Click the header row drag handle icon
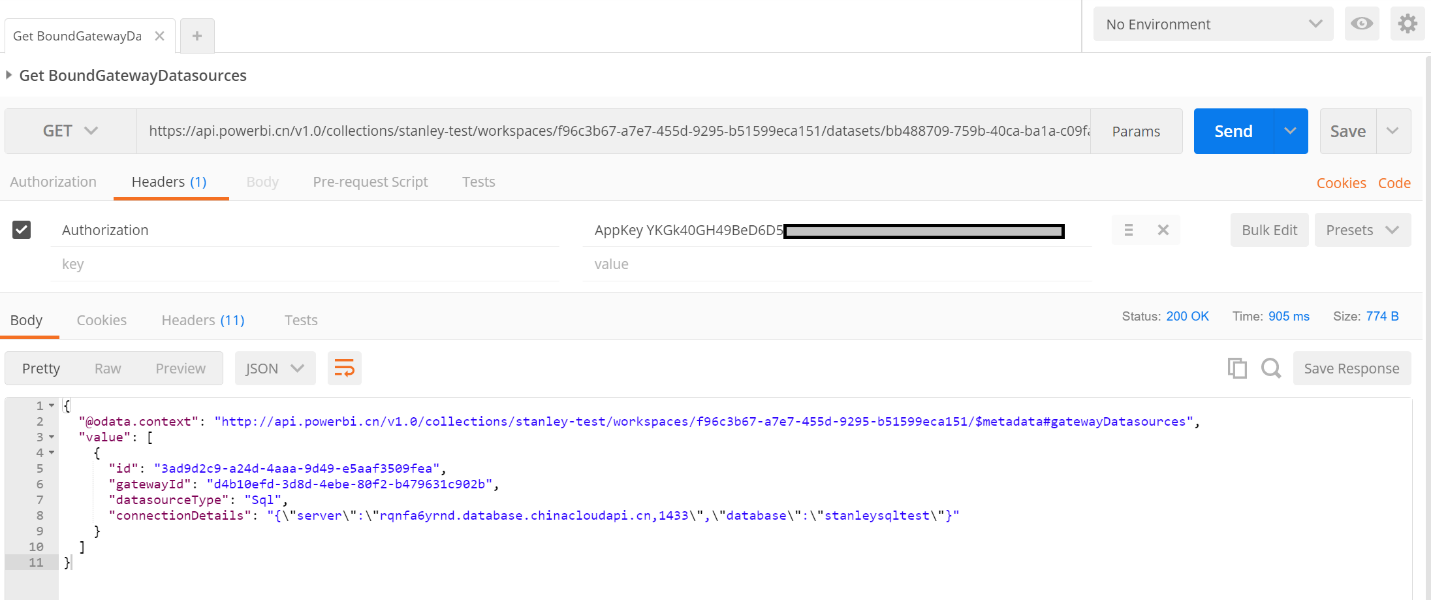Image resolution: width=1431 pixels, height=600 pixels. tap(1129, 230)
